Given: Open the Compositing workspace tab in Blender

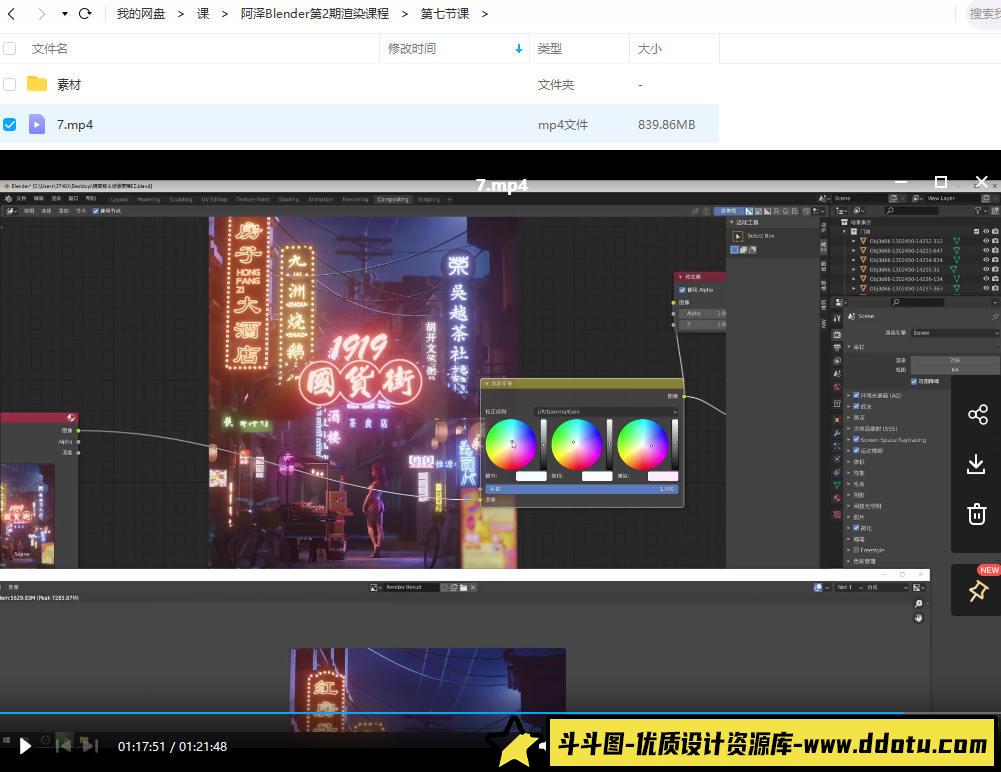Looking at the screenshot, I should 393,199.
